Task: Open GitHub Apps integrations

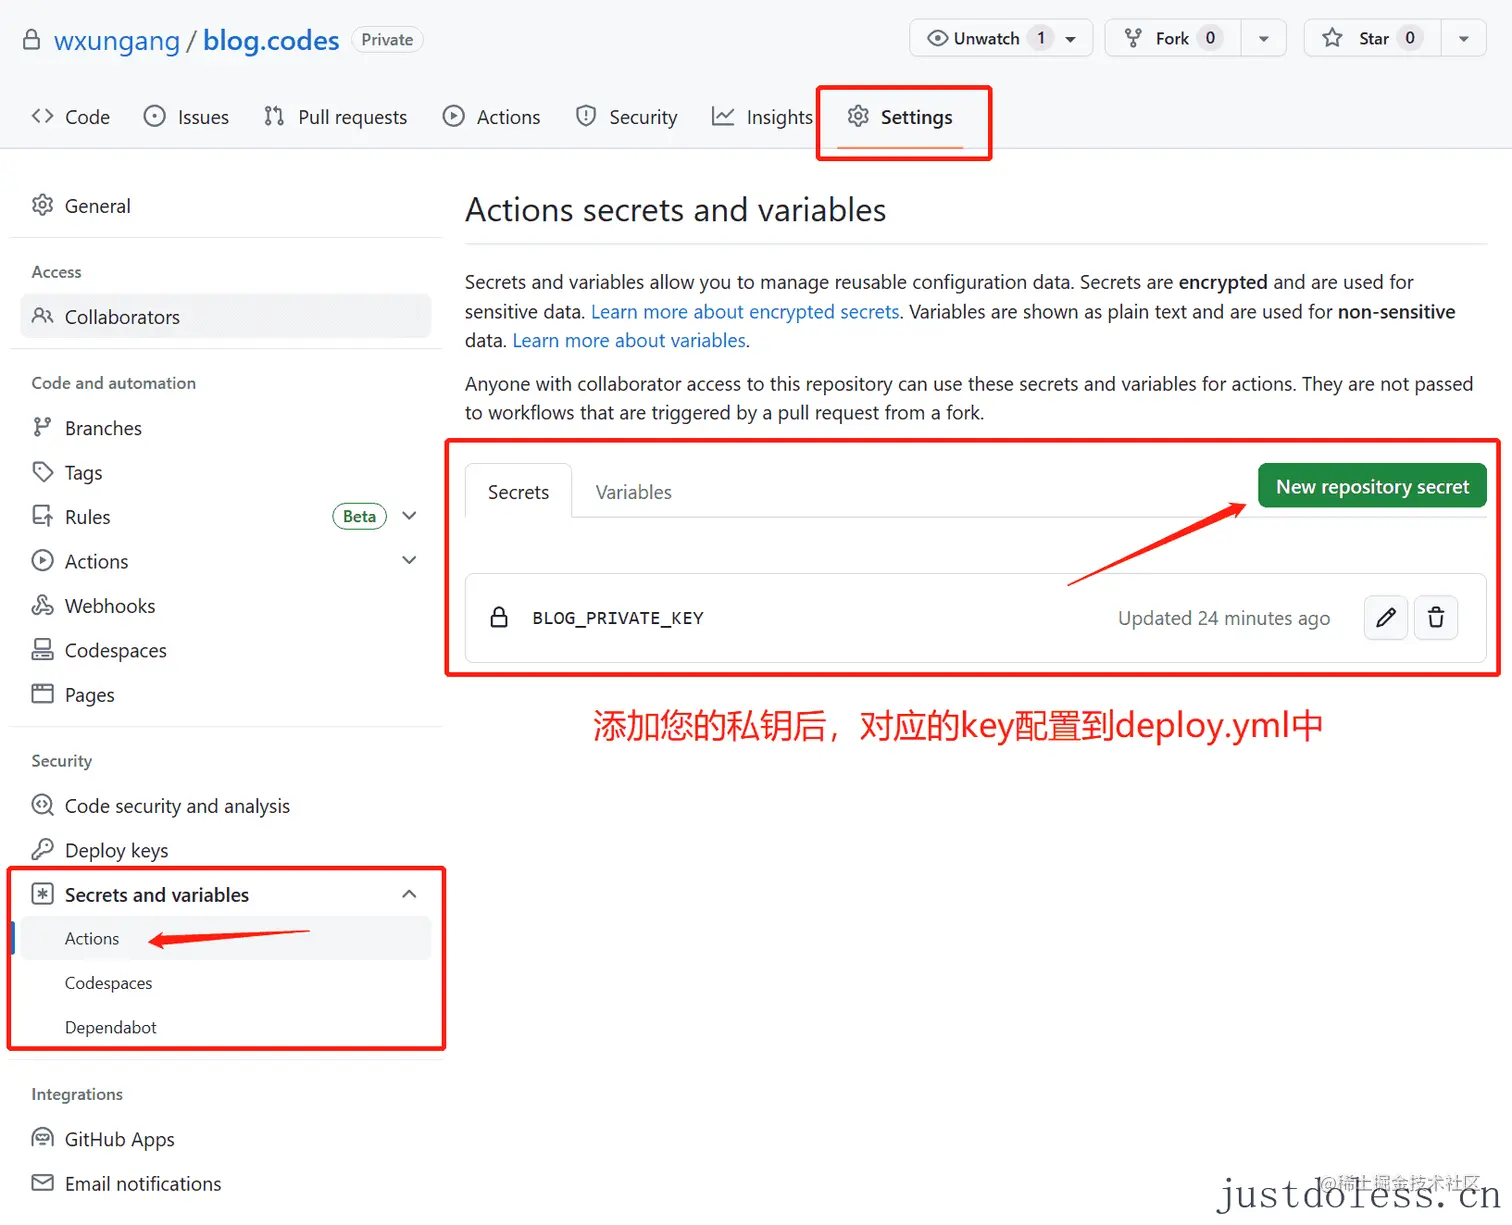Action: click(119, 1138)
